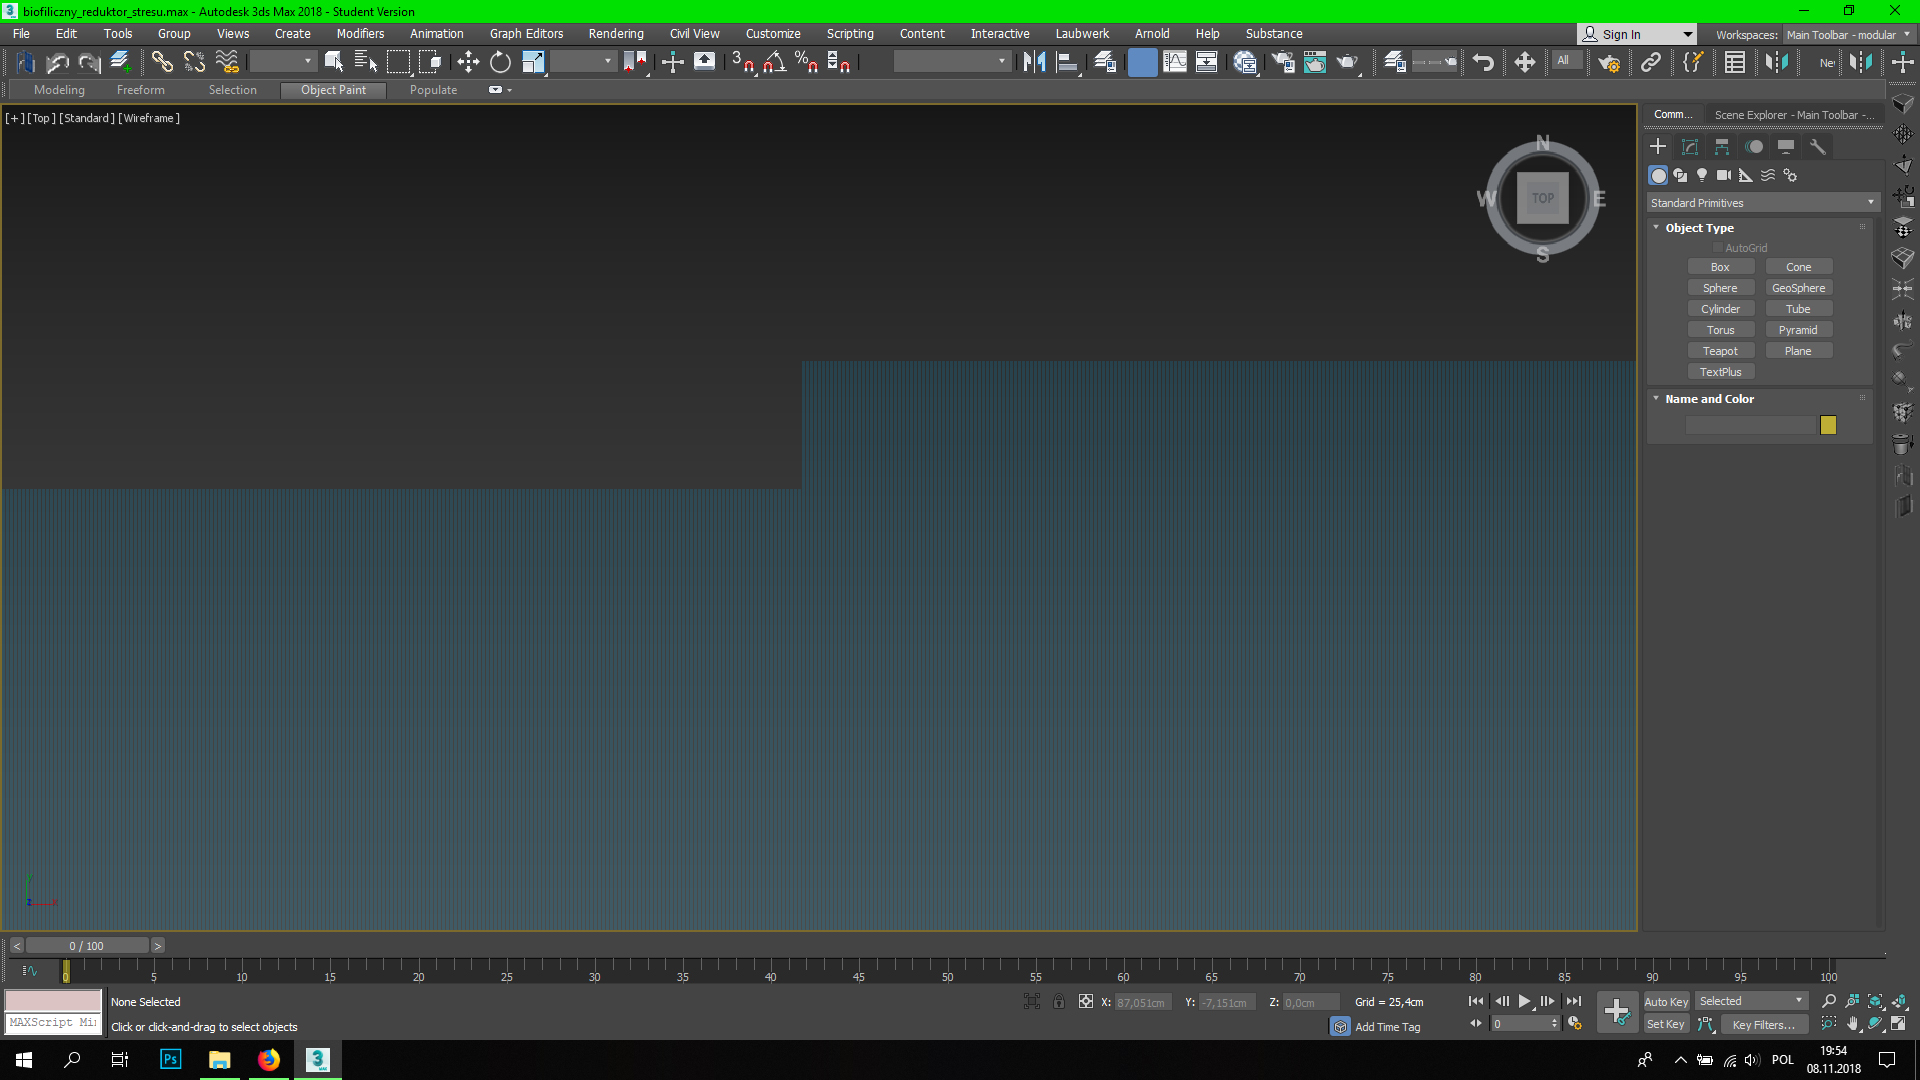The image size is (1920, 1080).
Task: Open the Standard Primitives dropdown
Action: (1762, 202)
